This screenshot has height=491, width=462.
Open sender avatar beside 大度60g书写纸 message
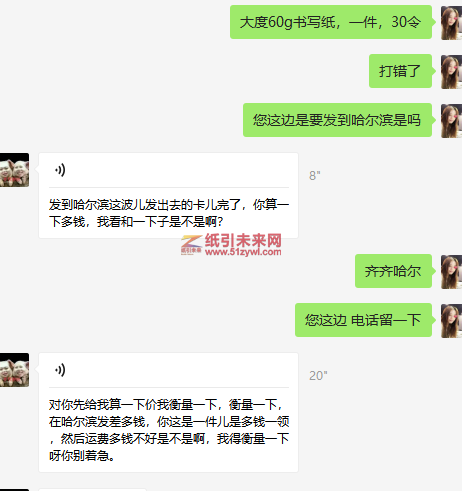(x=451, y=23)
